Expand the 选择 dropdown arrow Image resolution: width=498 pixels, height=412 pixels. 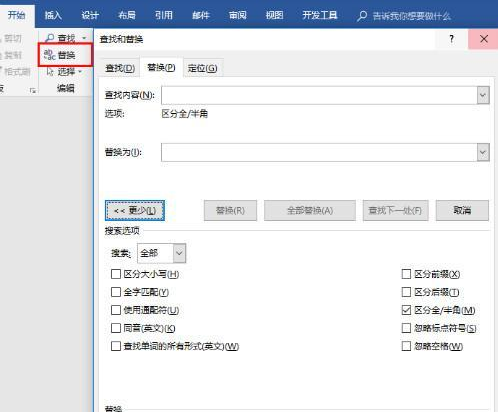(80, 72)
